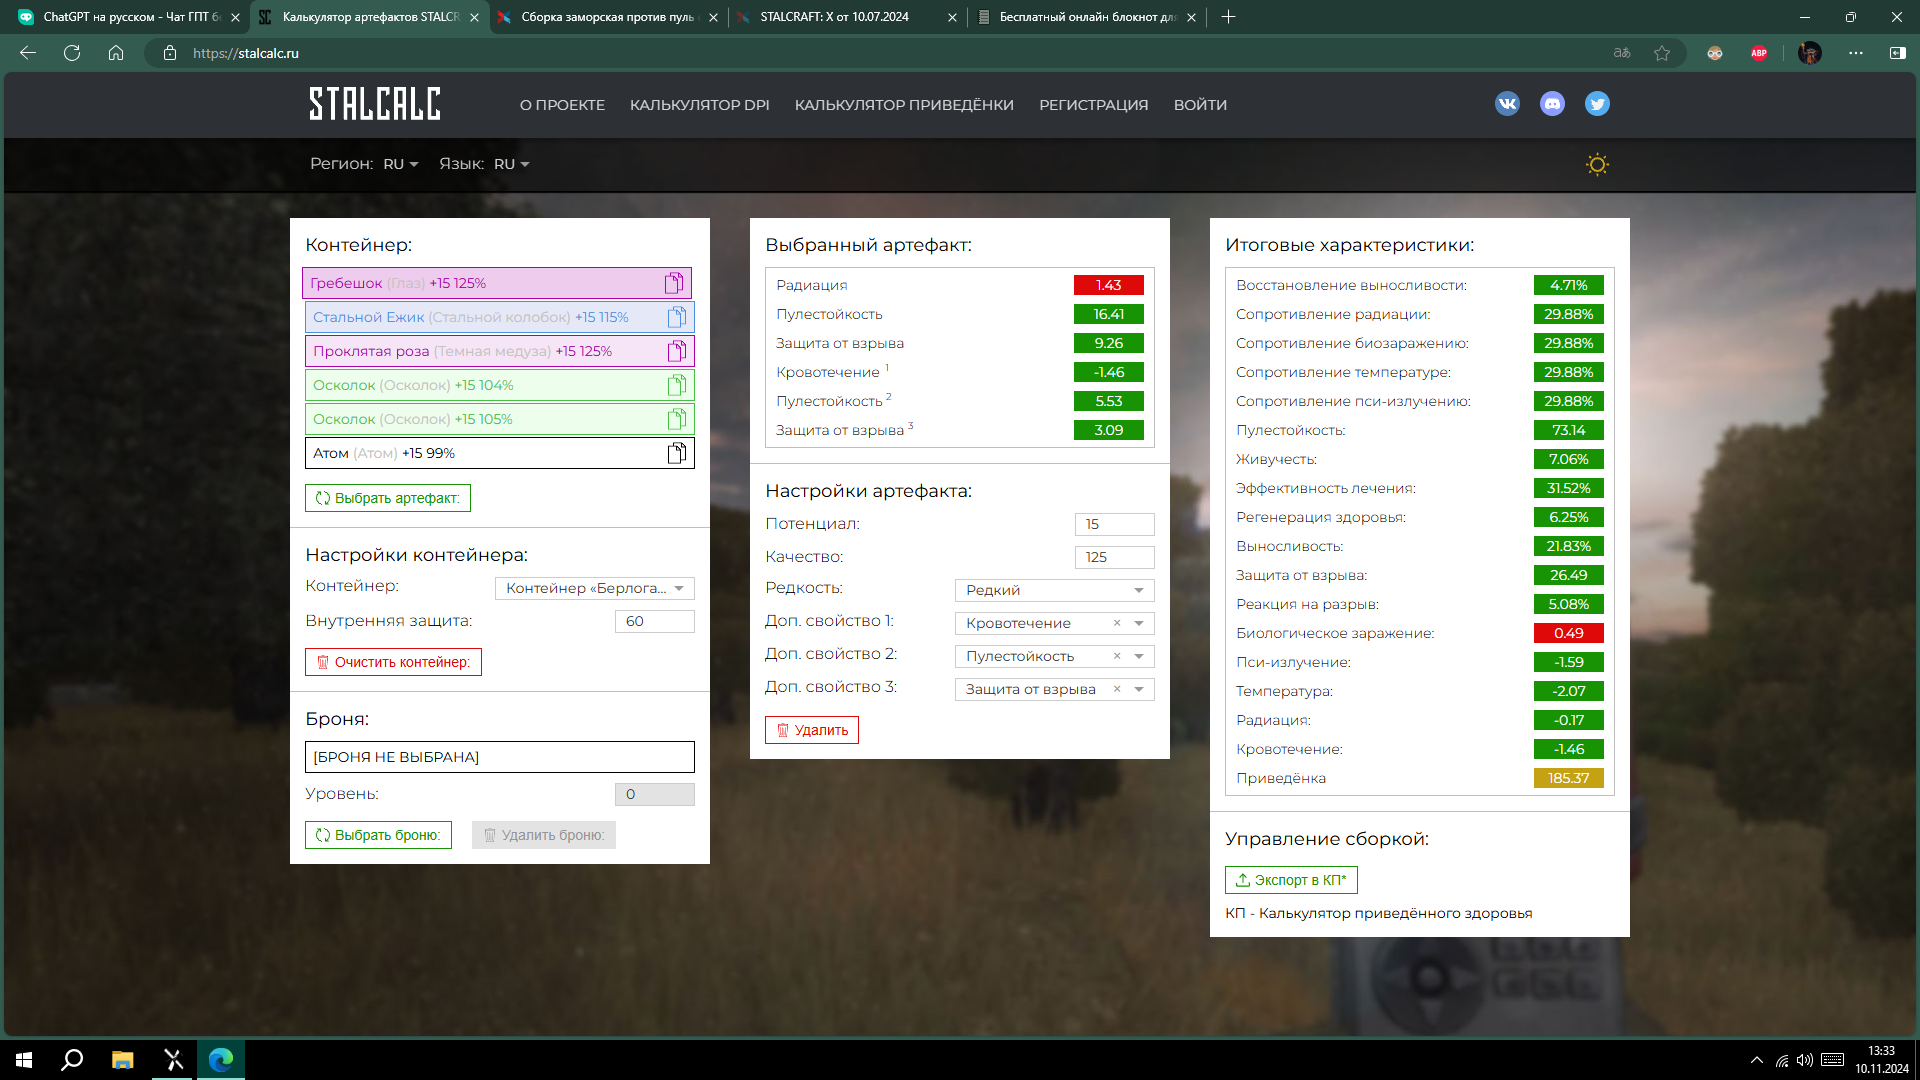The width and height of the screenshot is (1920, 1080).
Task: Clear Пулестойкость from Доп. свойство 2
Action: [x=1117, y=656]
